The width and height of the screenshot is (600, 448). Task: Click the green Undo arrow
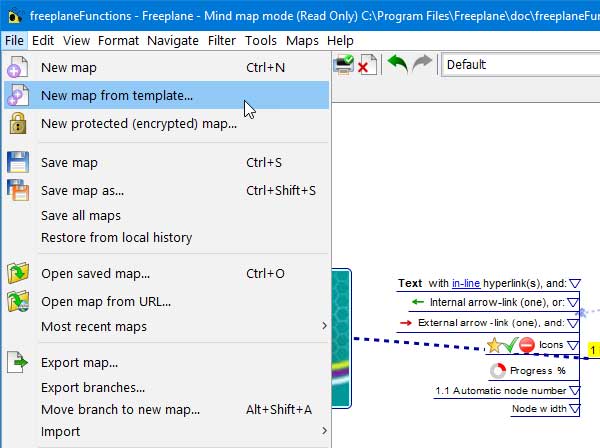point(398,64)
